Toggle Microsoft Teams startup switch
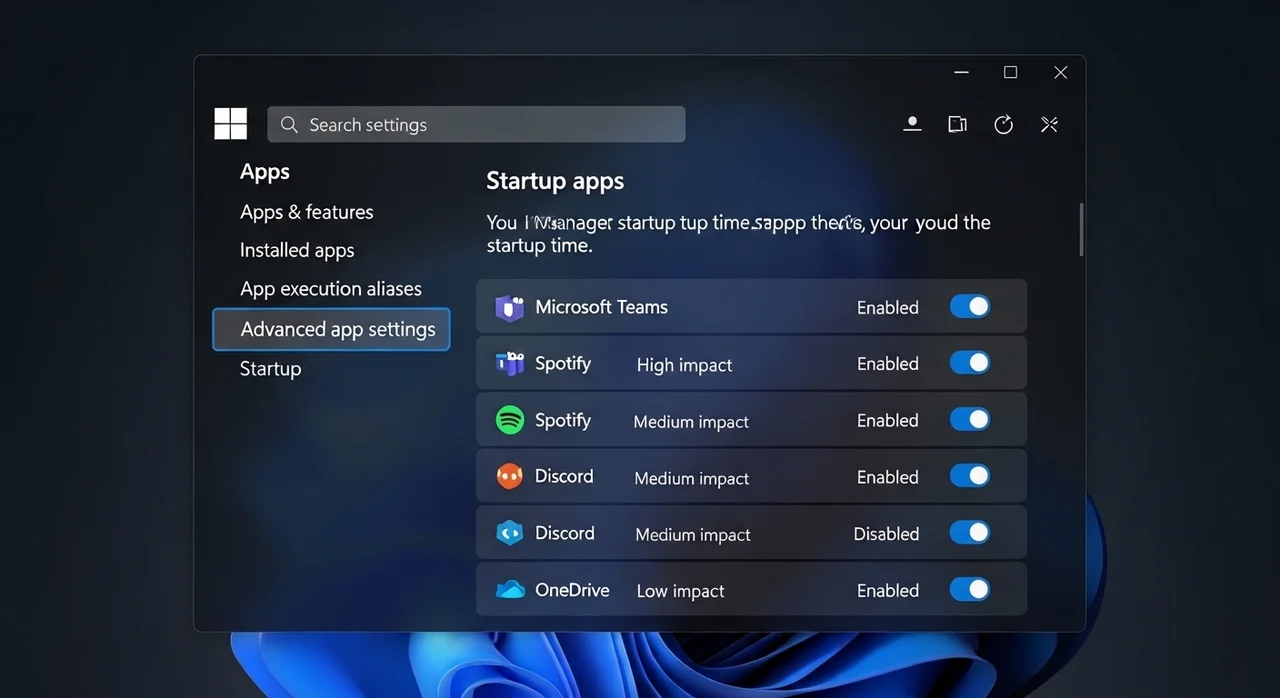Viewport: 1280px width, 698px height. [969, 307]
